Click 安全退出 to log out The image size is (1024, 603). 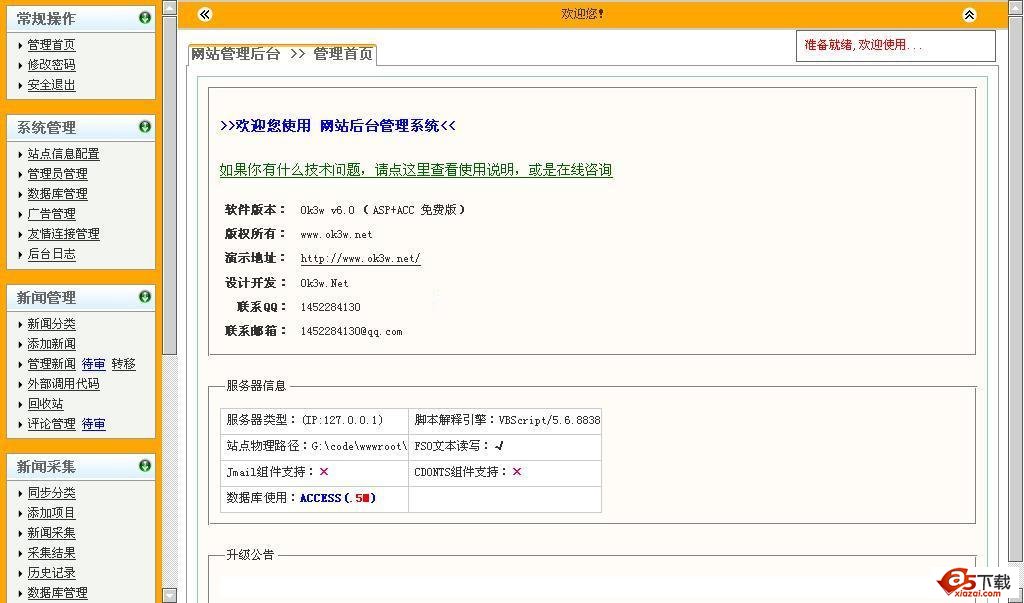tap(51, 85)
